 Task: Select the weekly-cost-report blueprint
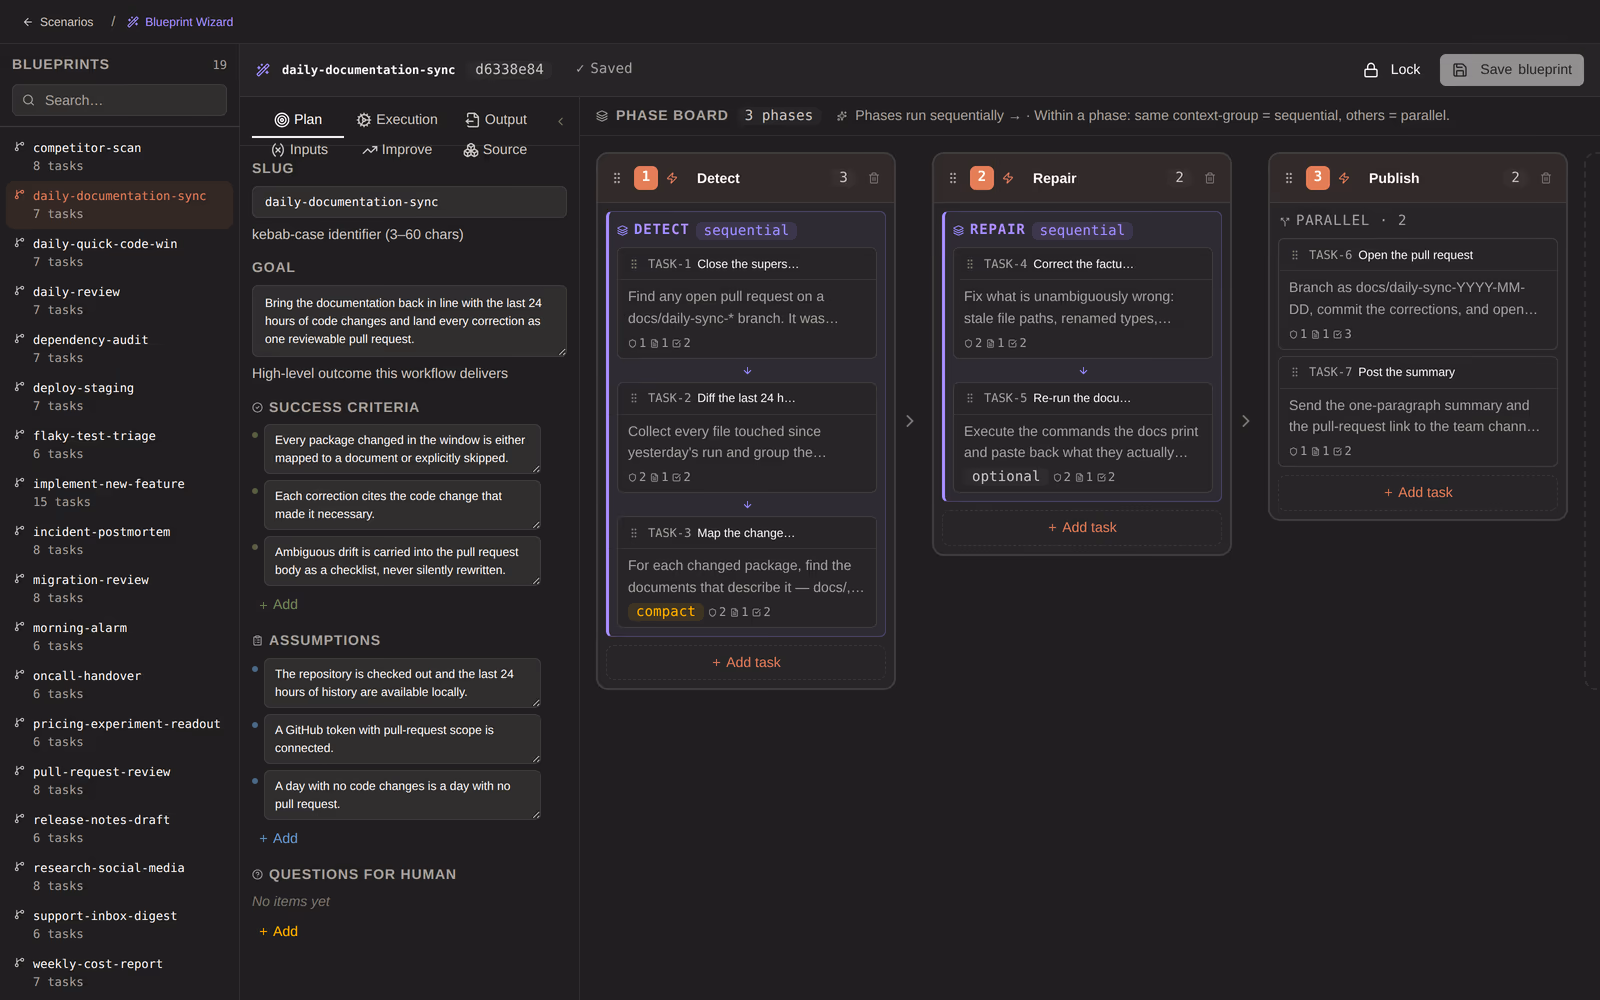coord(119,973)
